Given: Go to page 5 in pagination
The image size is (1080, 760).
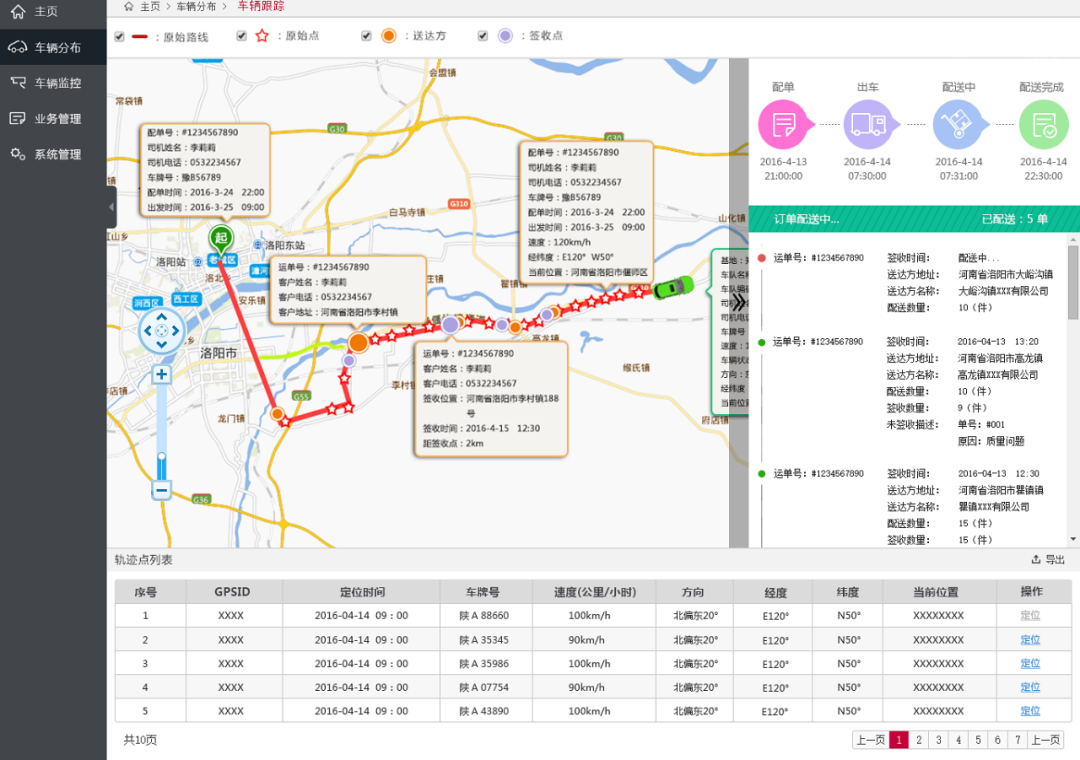Looking at the screenshot, I should 978,739.
